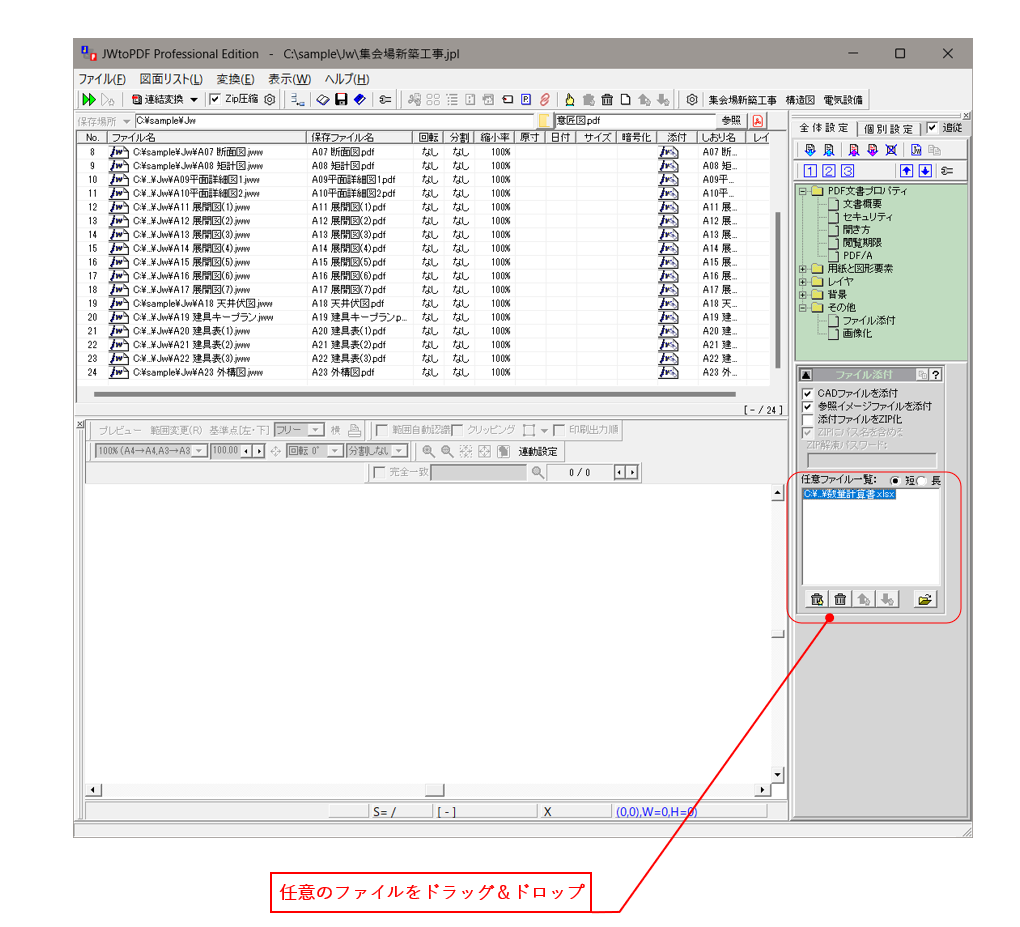Click the trash can icon in main toolbar
The height and width of the screenshot is (927, 1020).
[x=606, y=99]
